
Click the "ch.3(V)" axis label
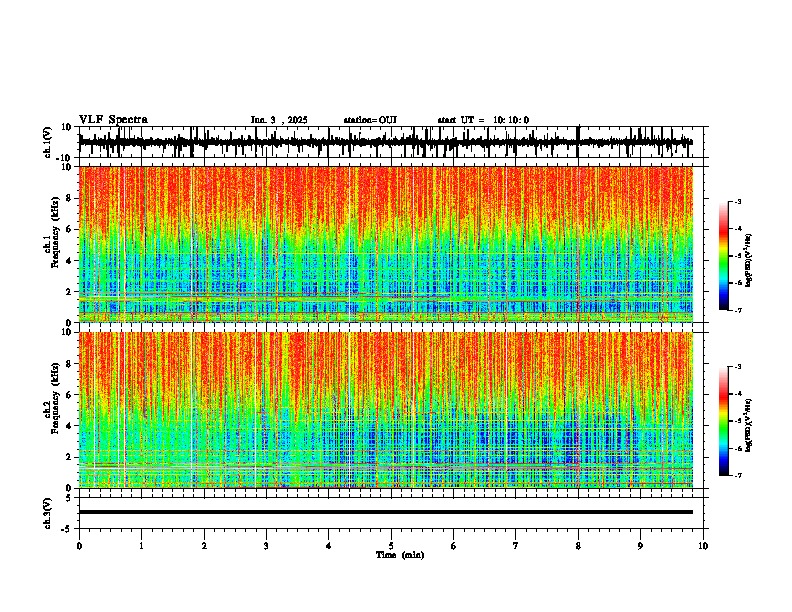click(48, 513)
